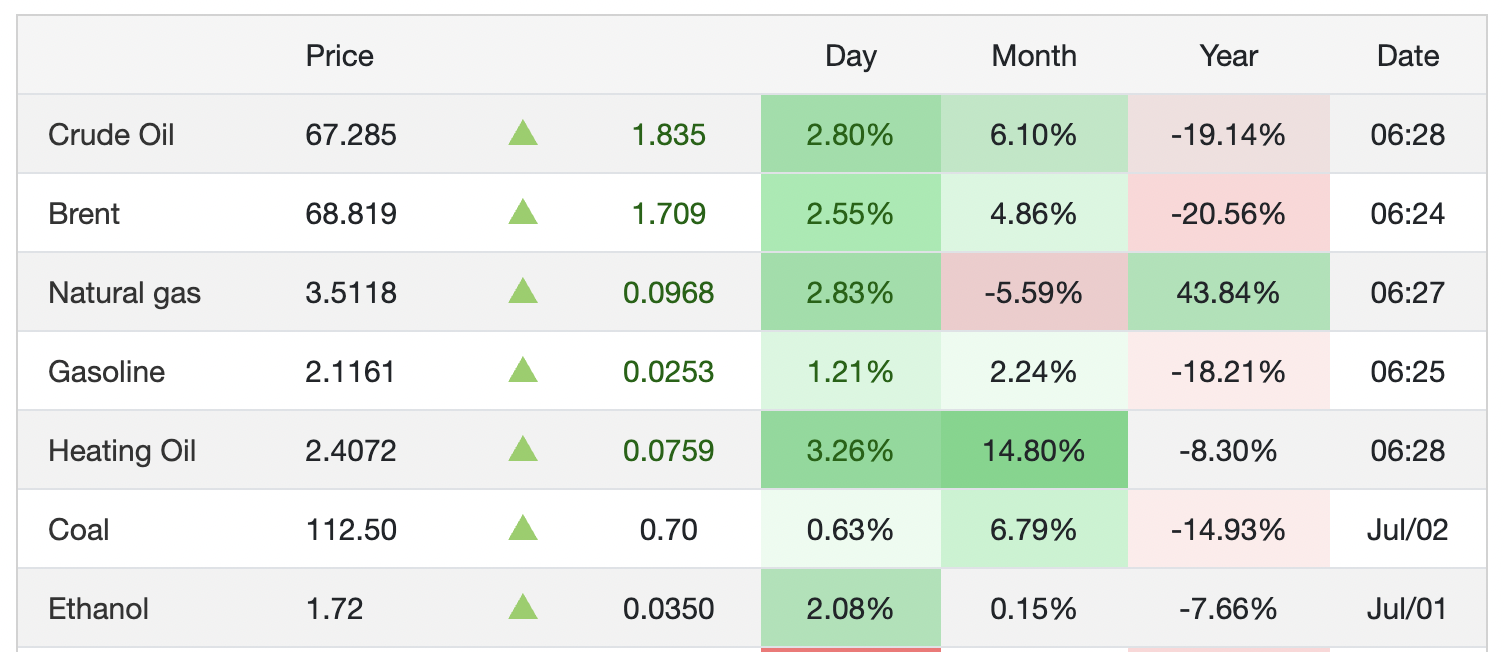Click the green up arrow in Gasoline row
1504x652 pixels.
tap(523, 370)
